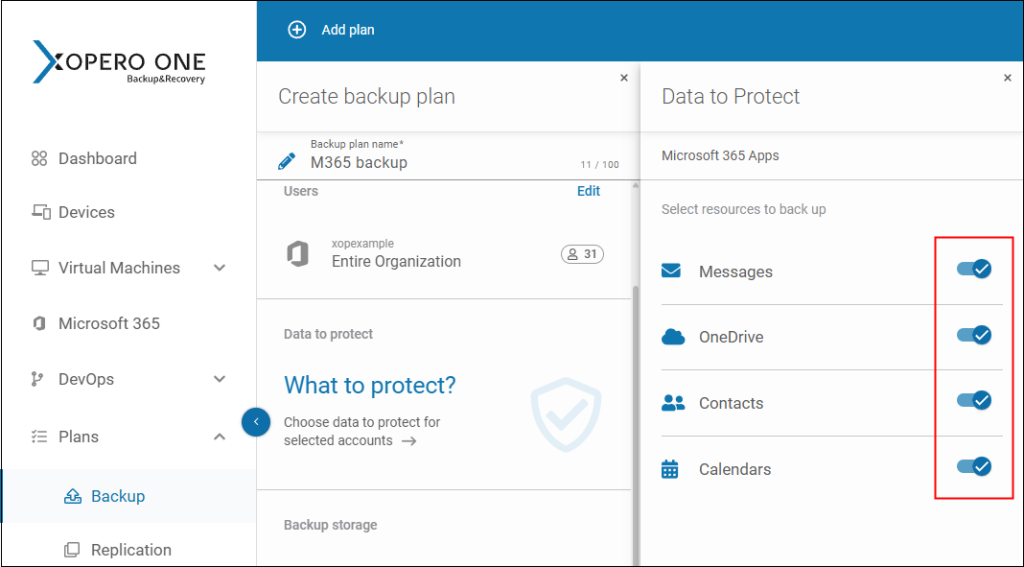Toggle the Contacts backup switch
This screenshot has height=567, width=1024.
974,400
